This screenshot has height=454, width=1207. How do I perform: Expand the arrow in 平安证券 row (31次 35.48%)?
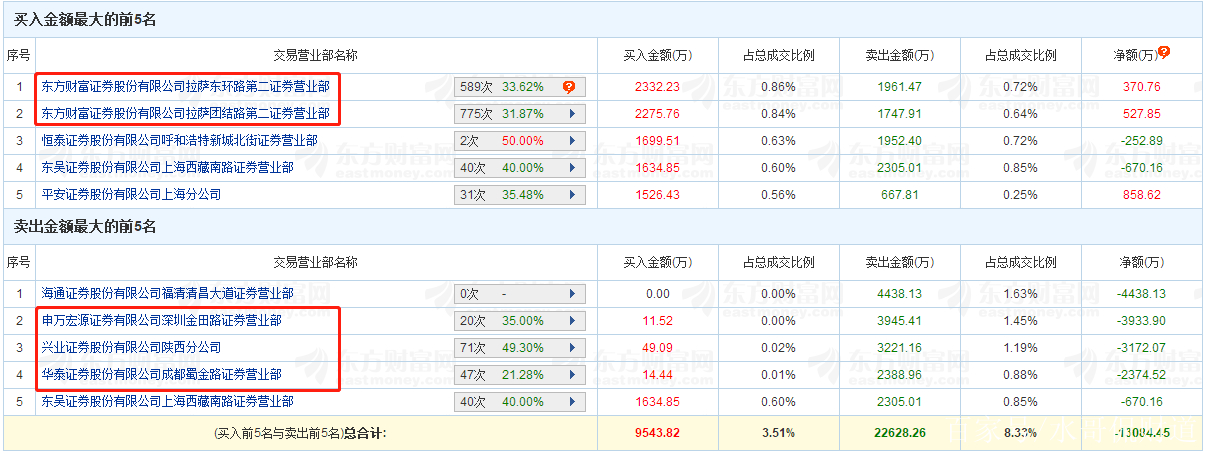[572, 194]
